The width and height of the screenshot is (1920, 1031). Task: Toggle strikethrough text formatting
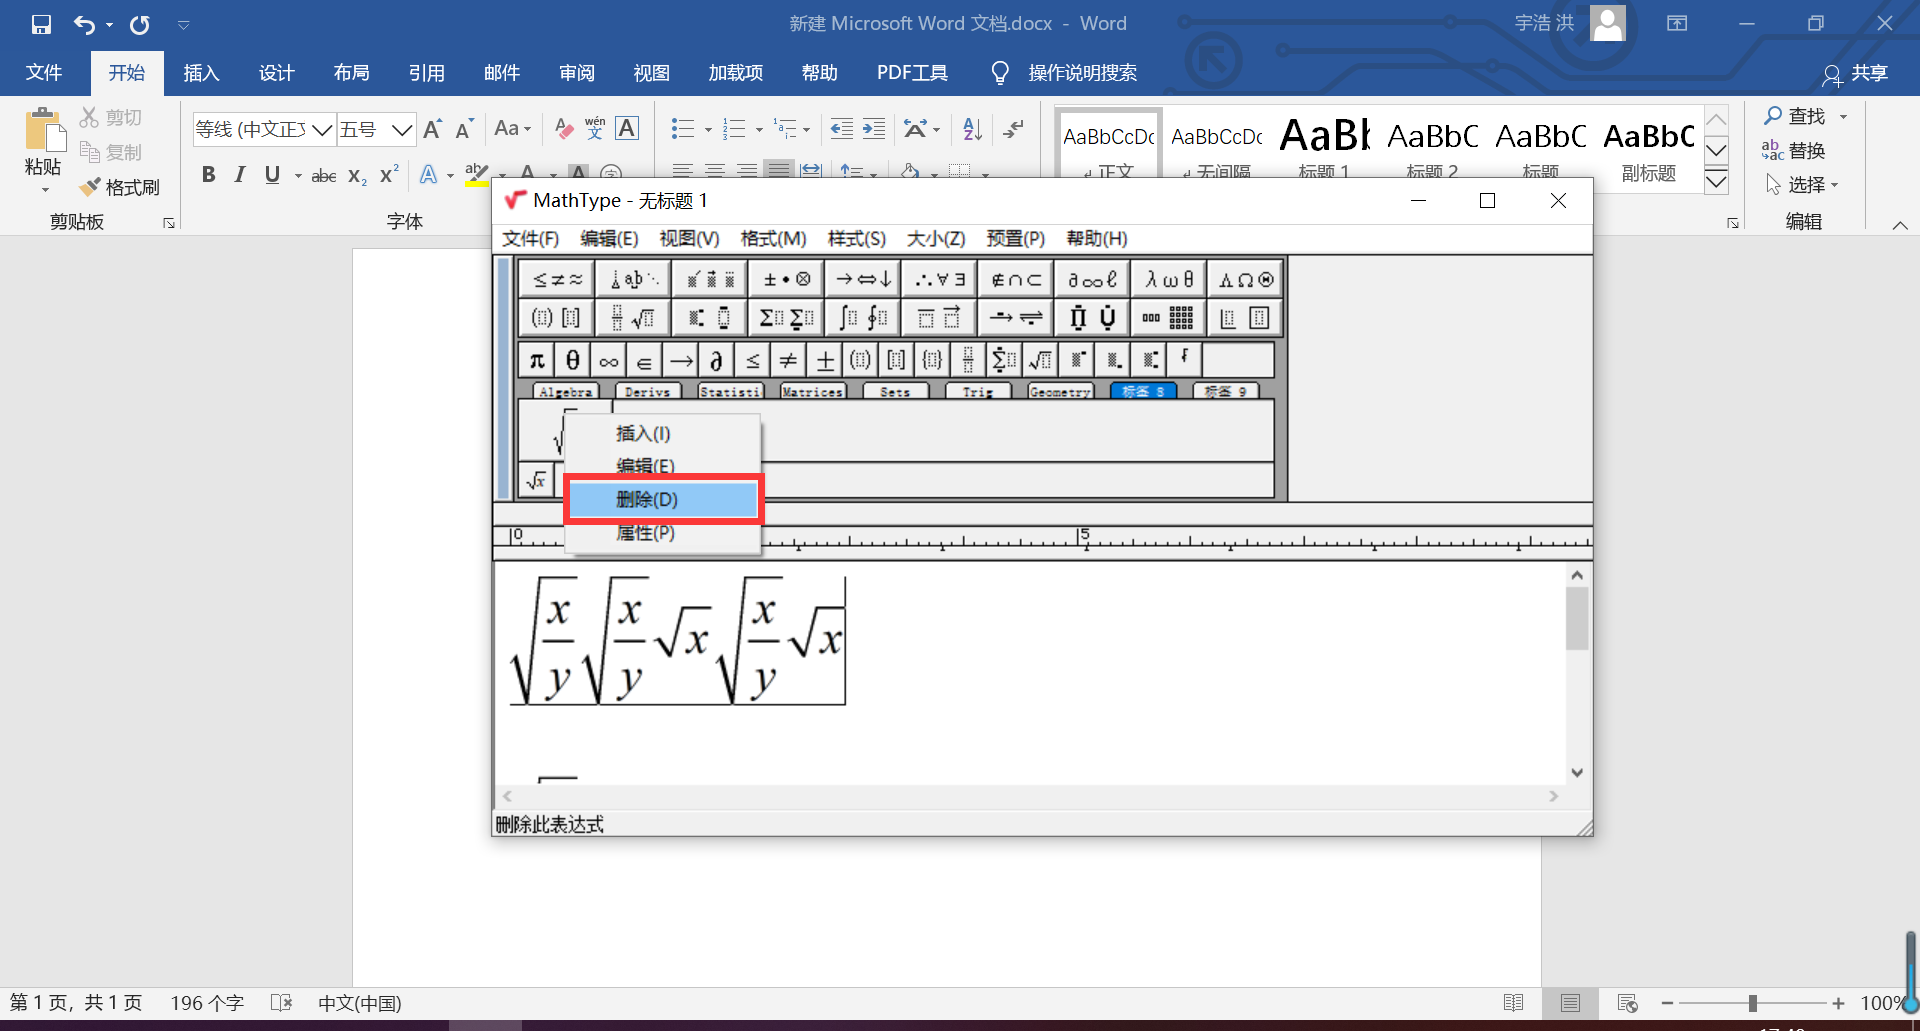pyautogui.click(x=323, y=176)
